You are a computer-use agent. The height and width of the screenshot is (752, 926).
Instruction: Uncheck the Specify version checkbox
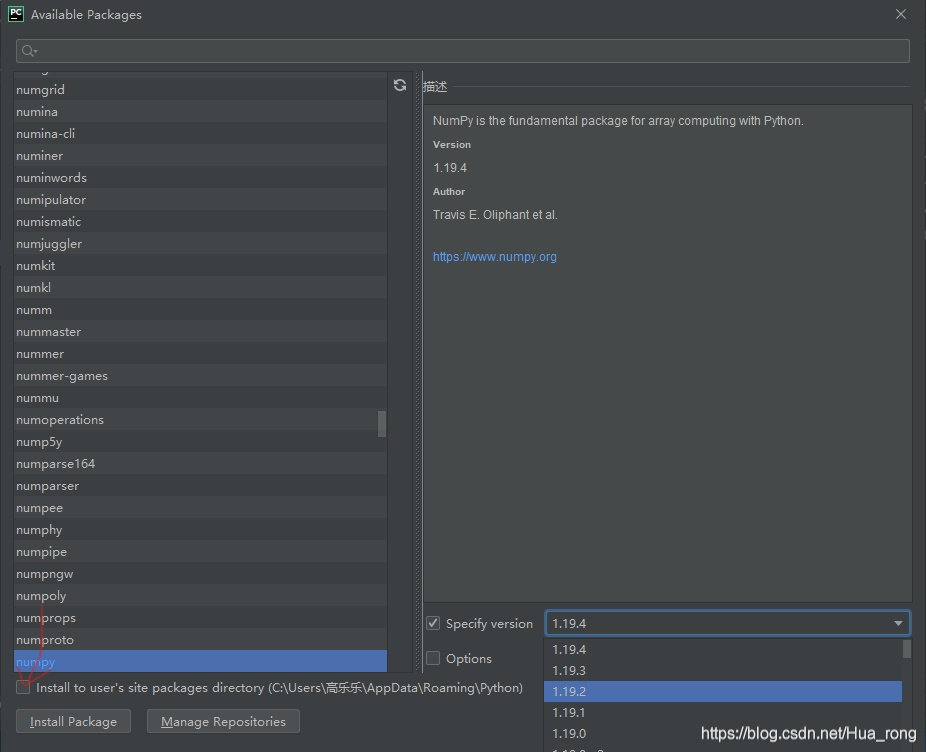(433, 623)
